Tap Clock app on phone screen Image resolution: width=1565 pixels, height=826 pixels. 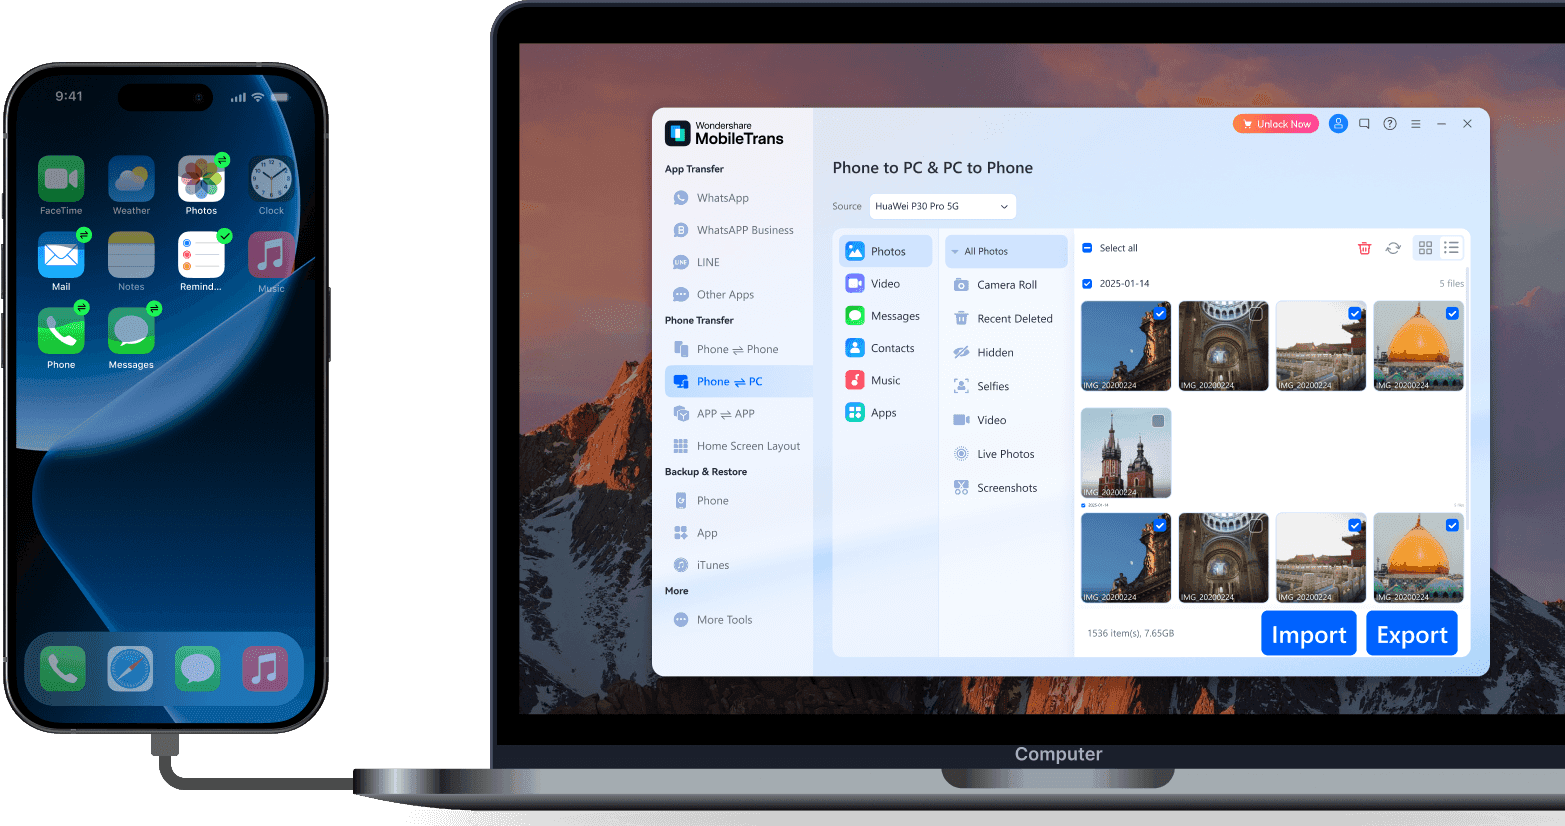point(271,179)
